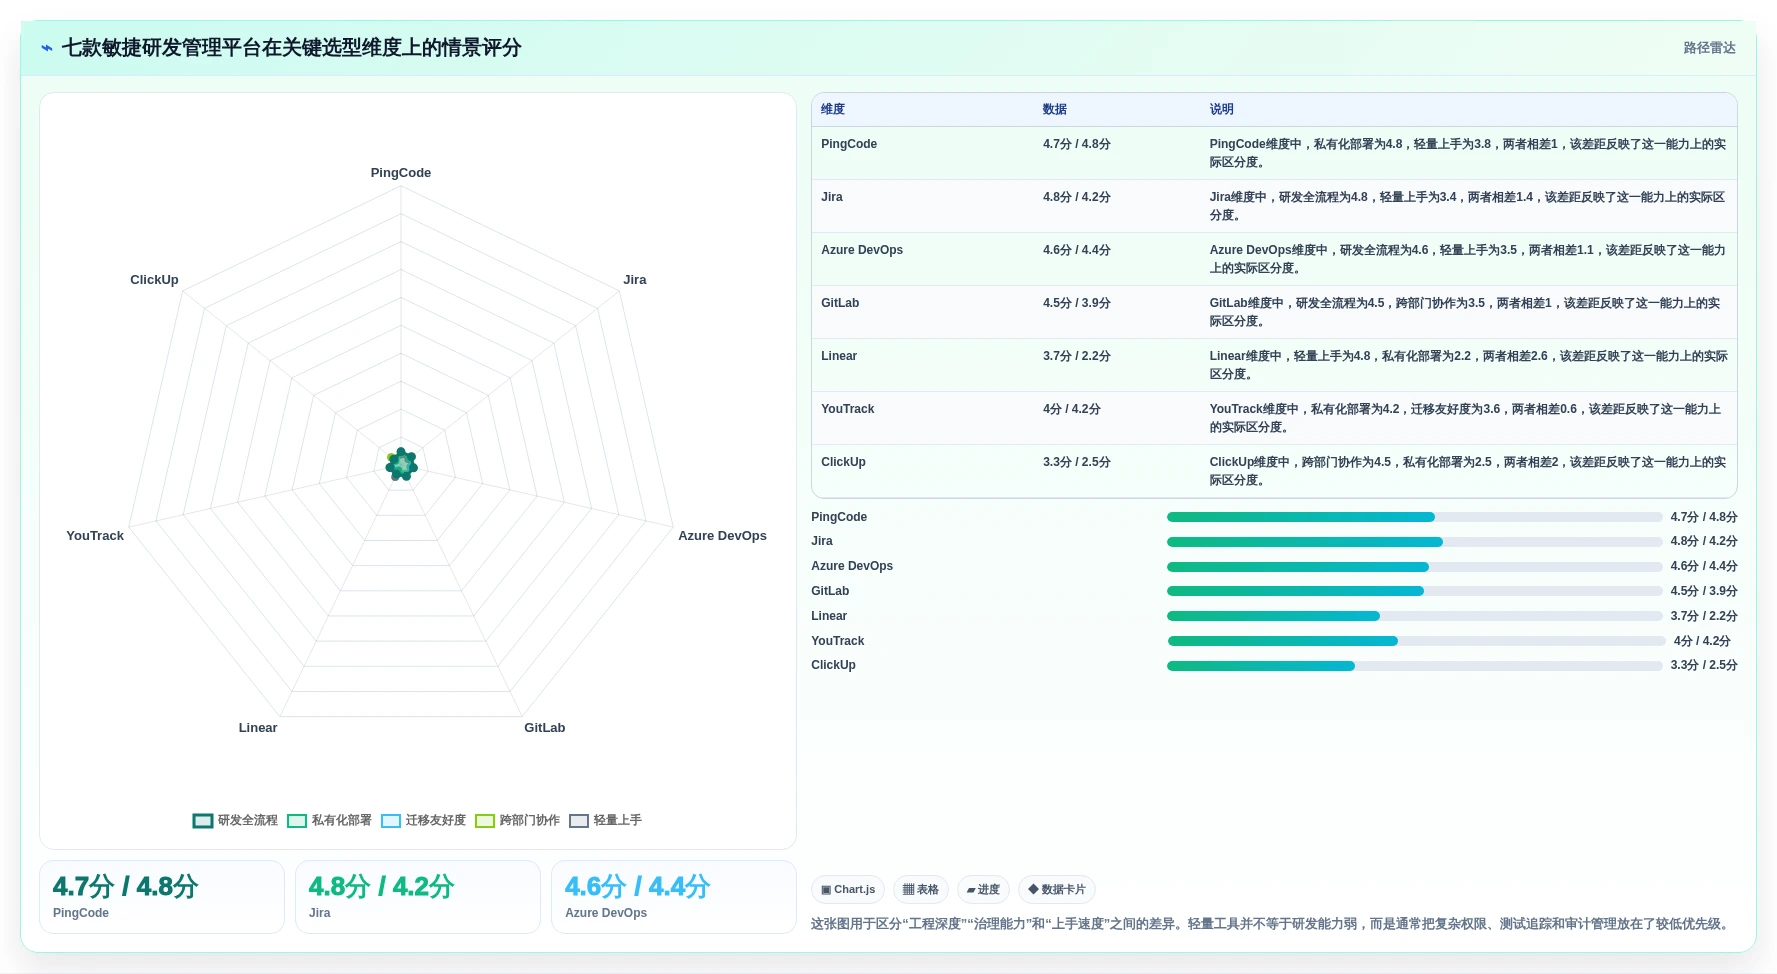This screenshot has height=974, width=1777.
Task: Click the 进度 tag chip
Action: [983, 889]
